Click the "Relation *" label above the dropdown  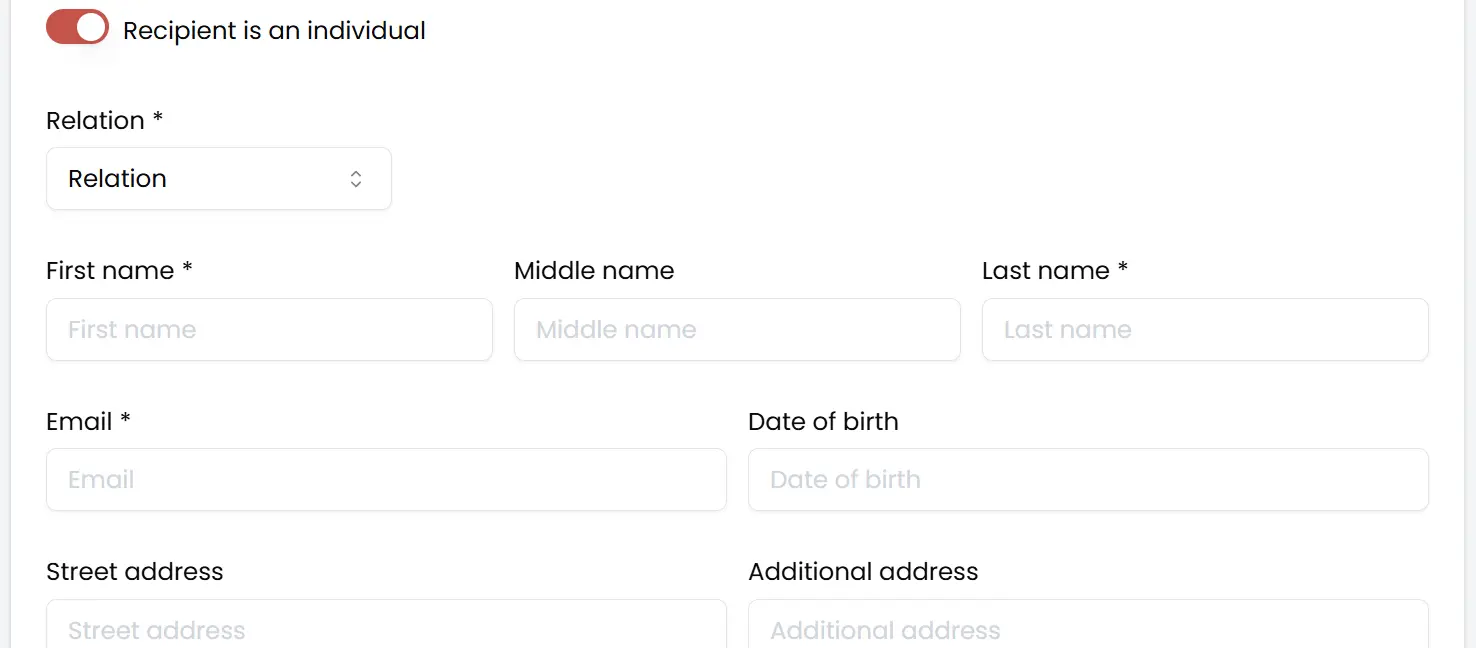click(104, 121)
